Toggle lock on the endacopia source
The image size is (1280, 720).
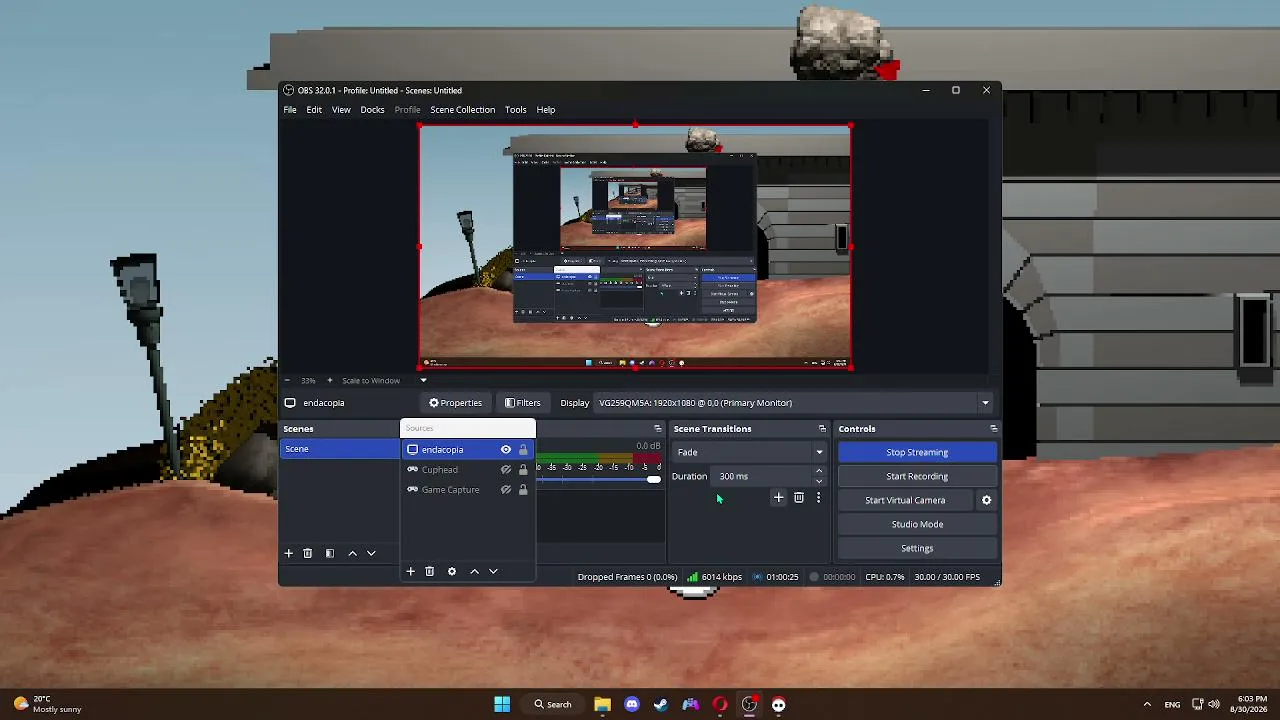523,450
